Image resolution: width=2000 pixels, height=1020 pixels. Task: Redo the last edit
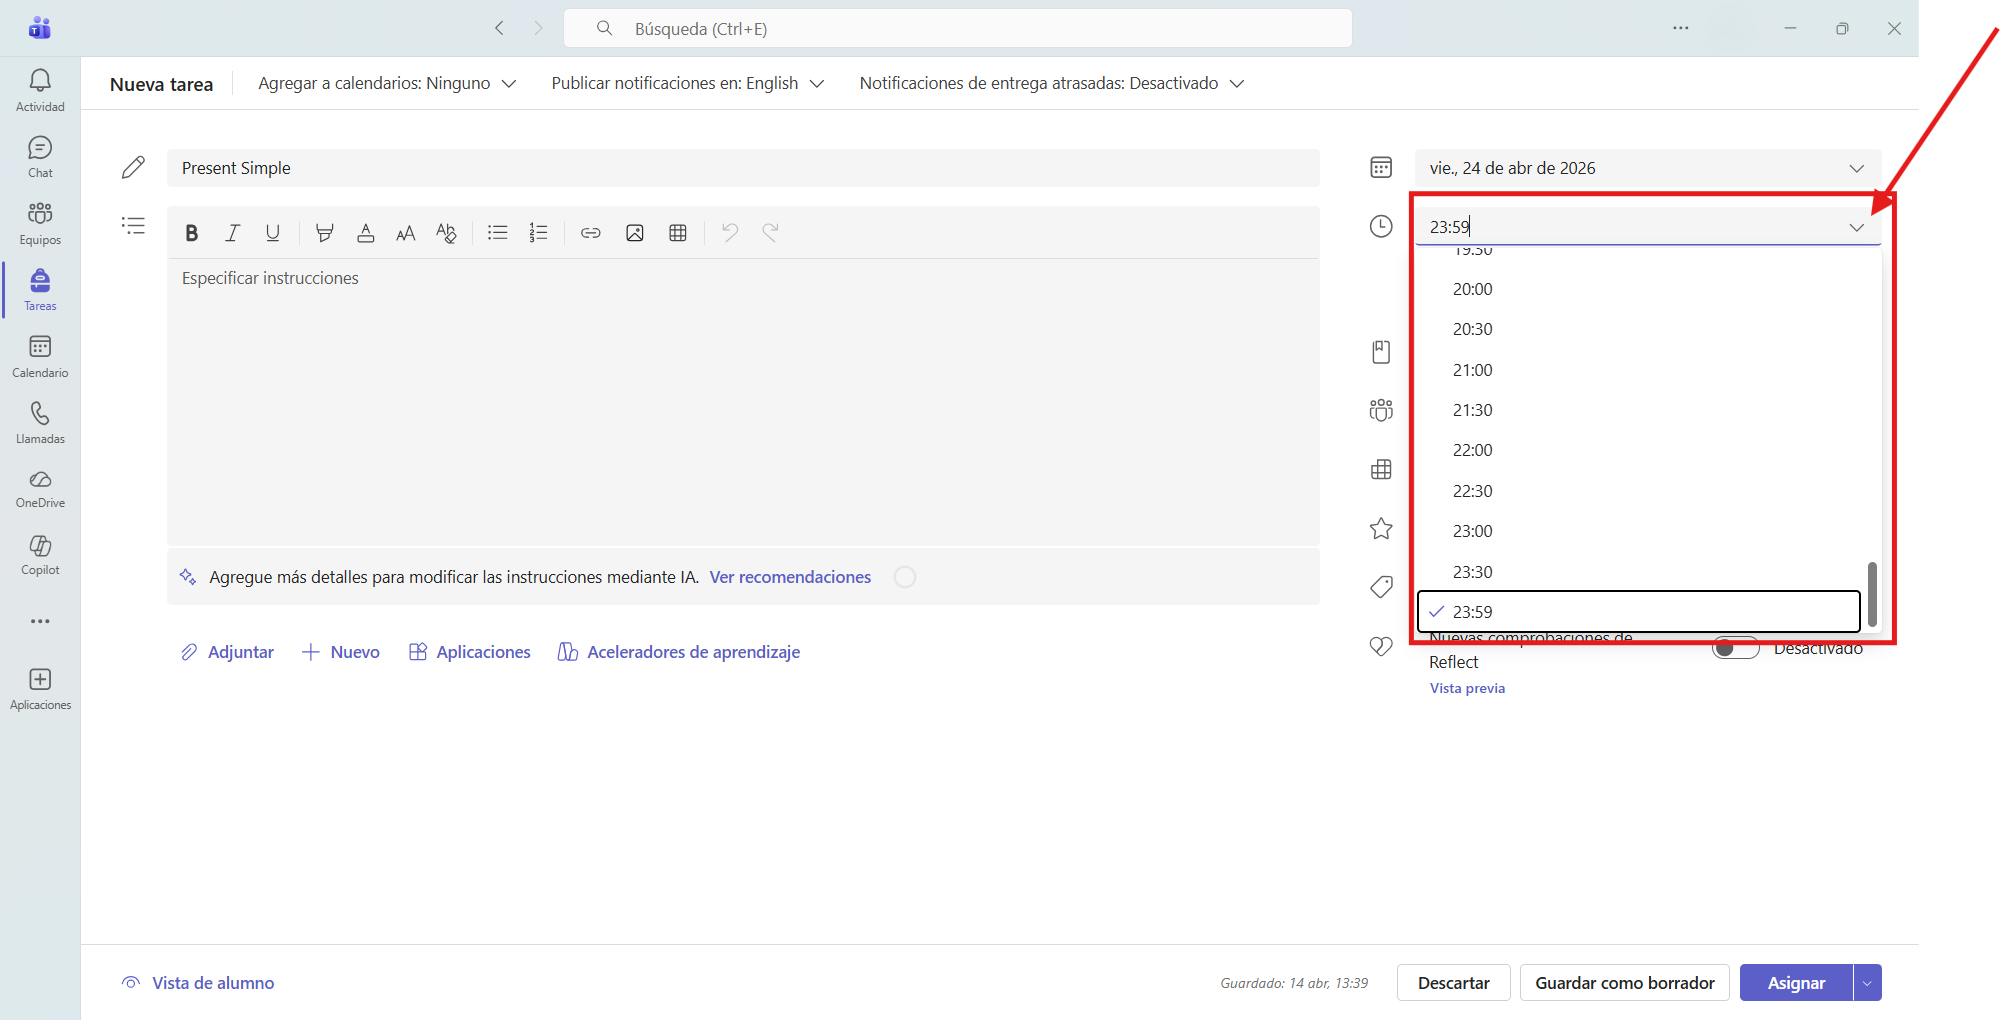click(x=770, y=233)
